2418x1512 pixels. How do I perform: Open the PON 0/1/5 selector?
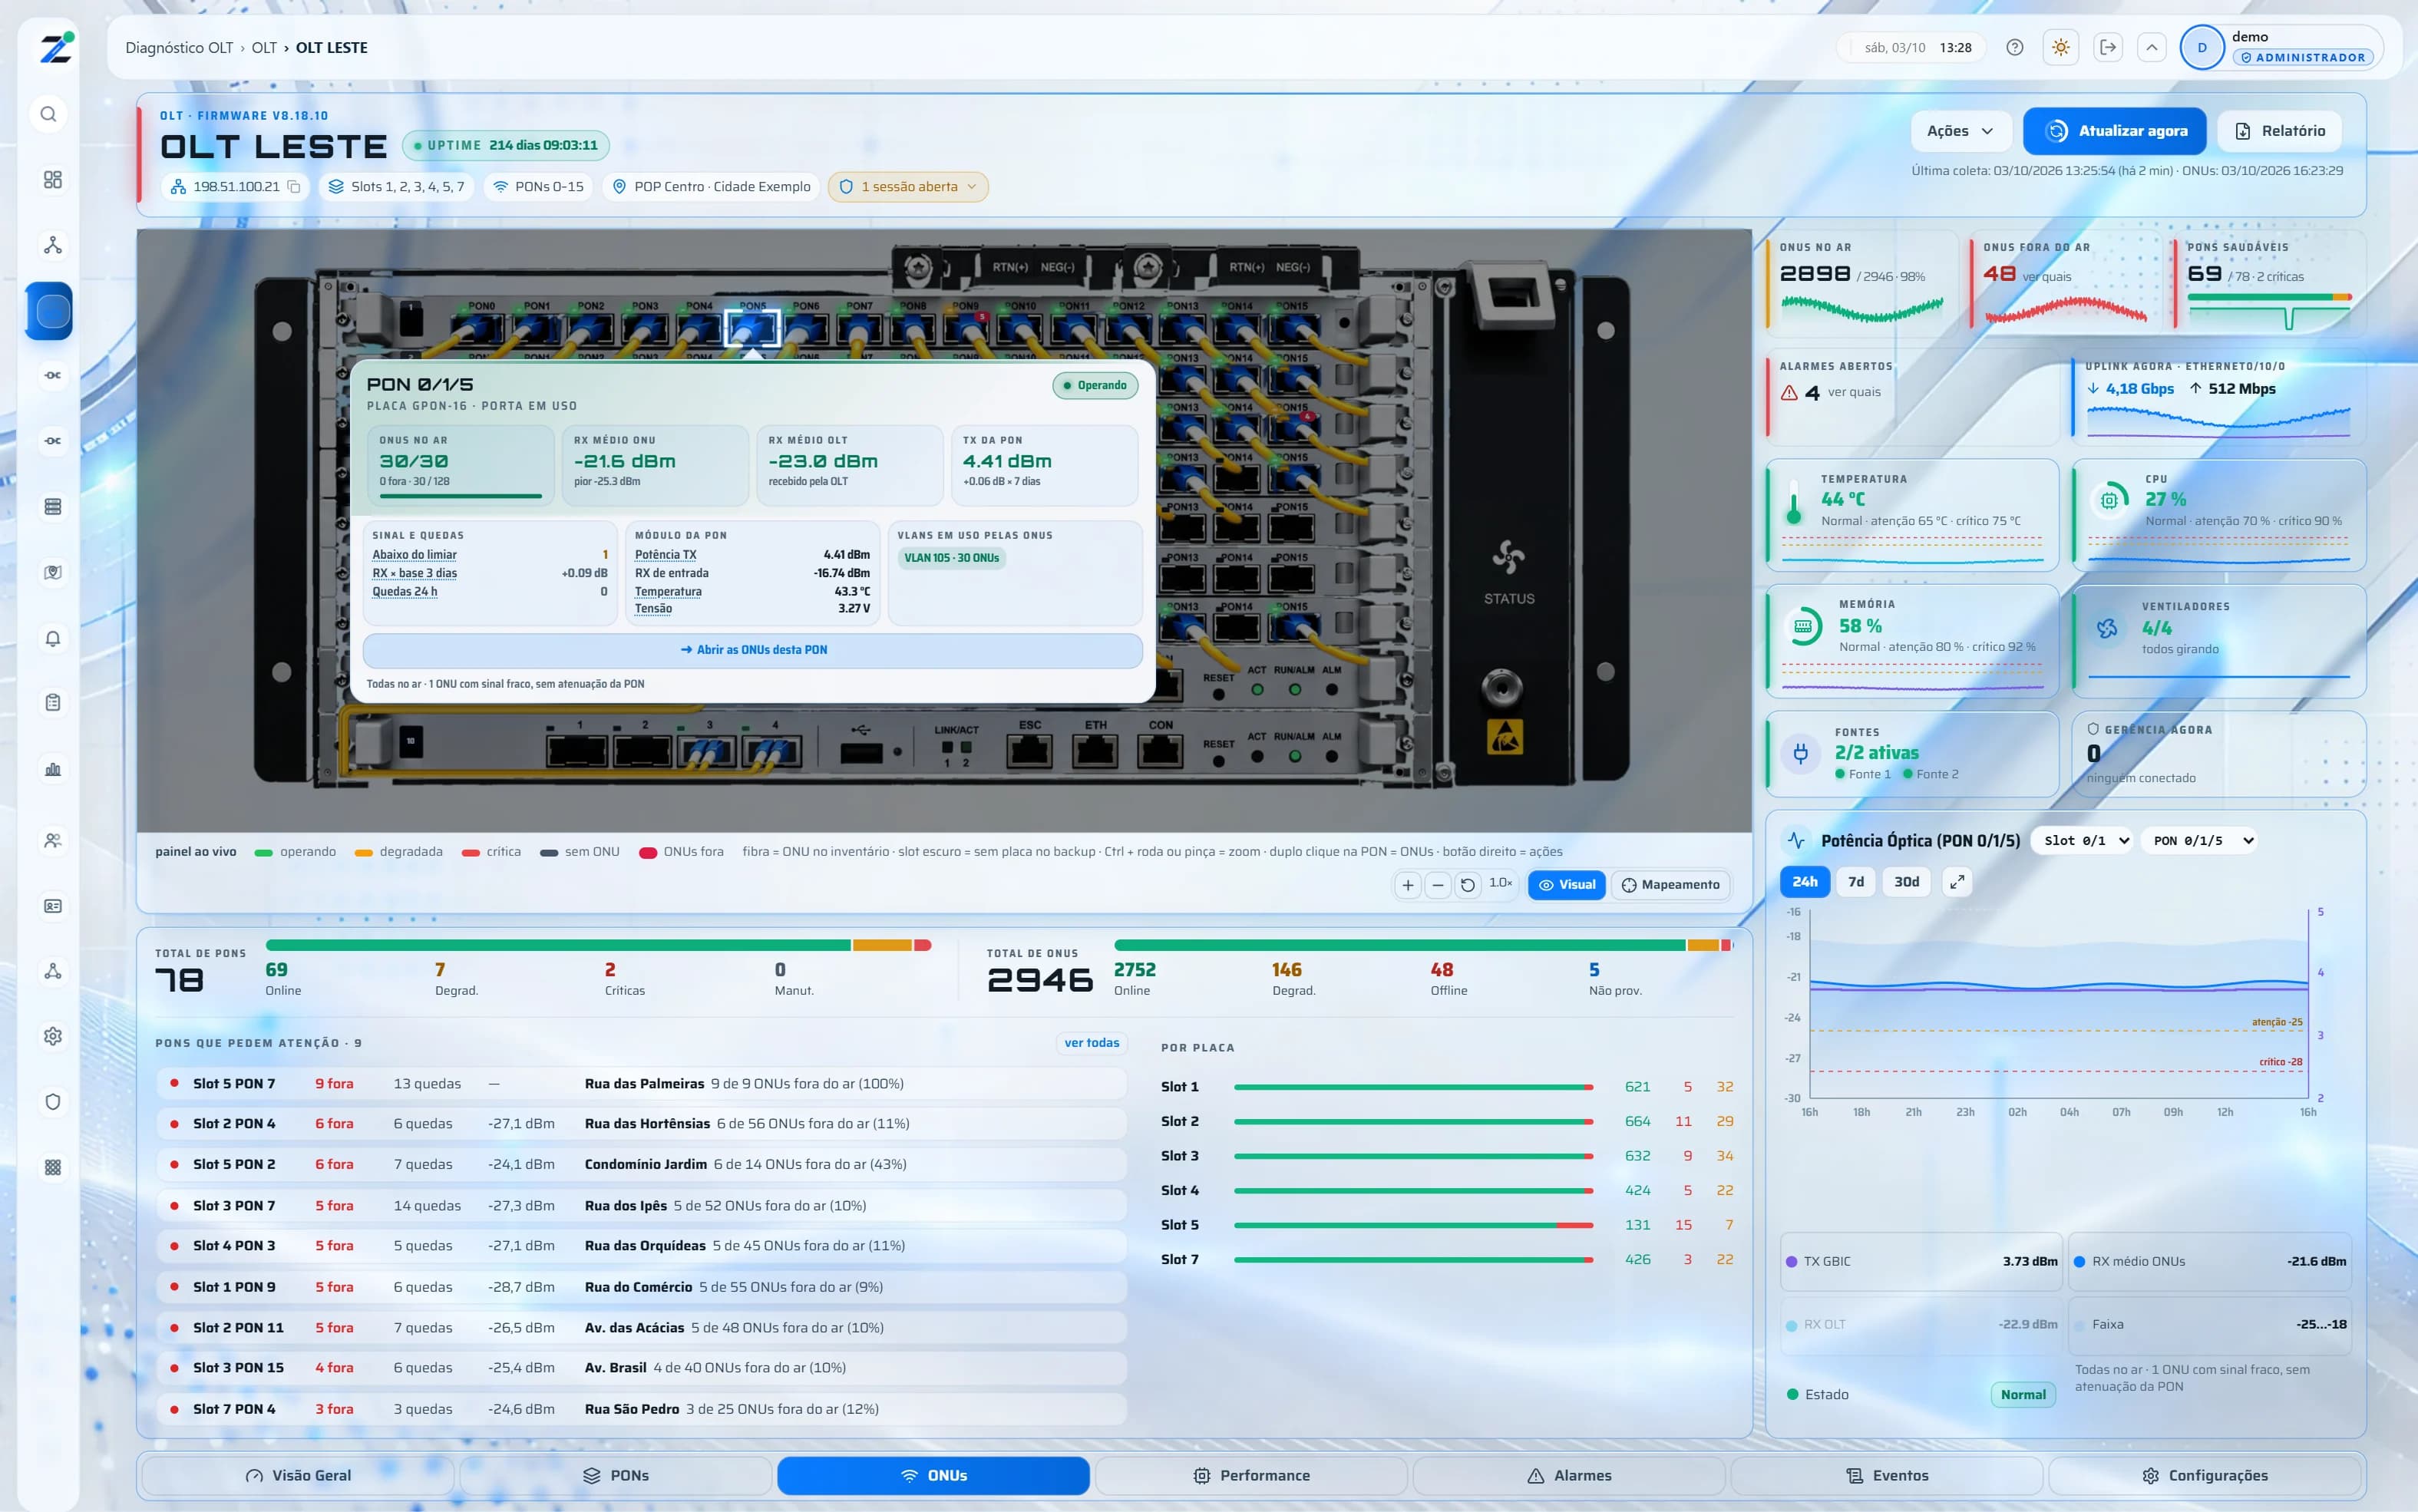coord(2199,841)
